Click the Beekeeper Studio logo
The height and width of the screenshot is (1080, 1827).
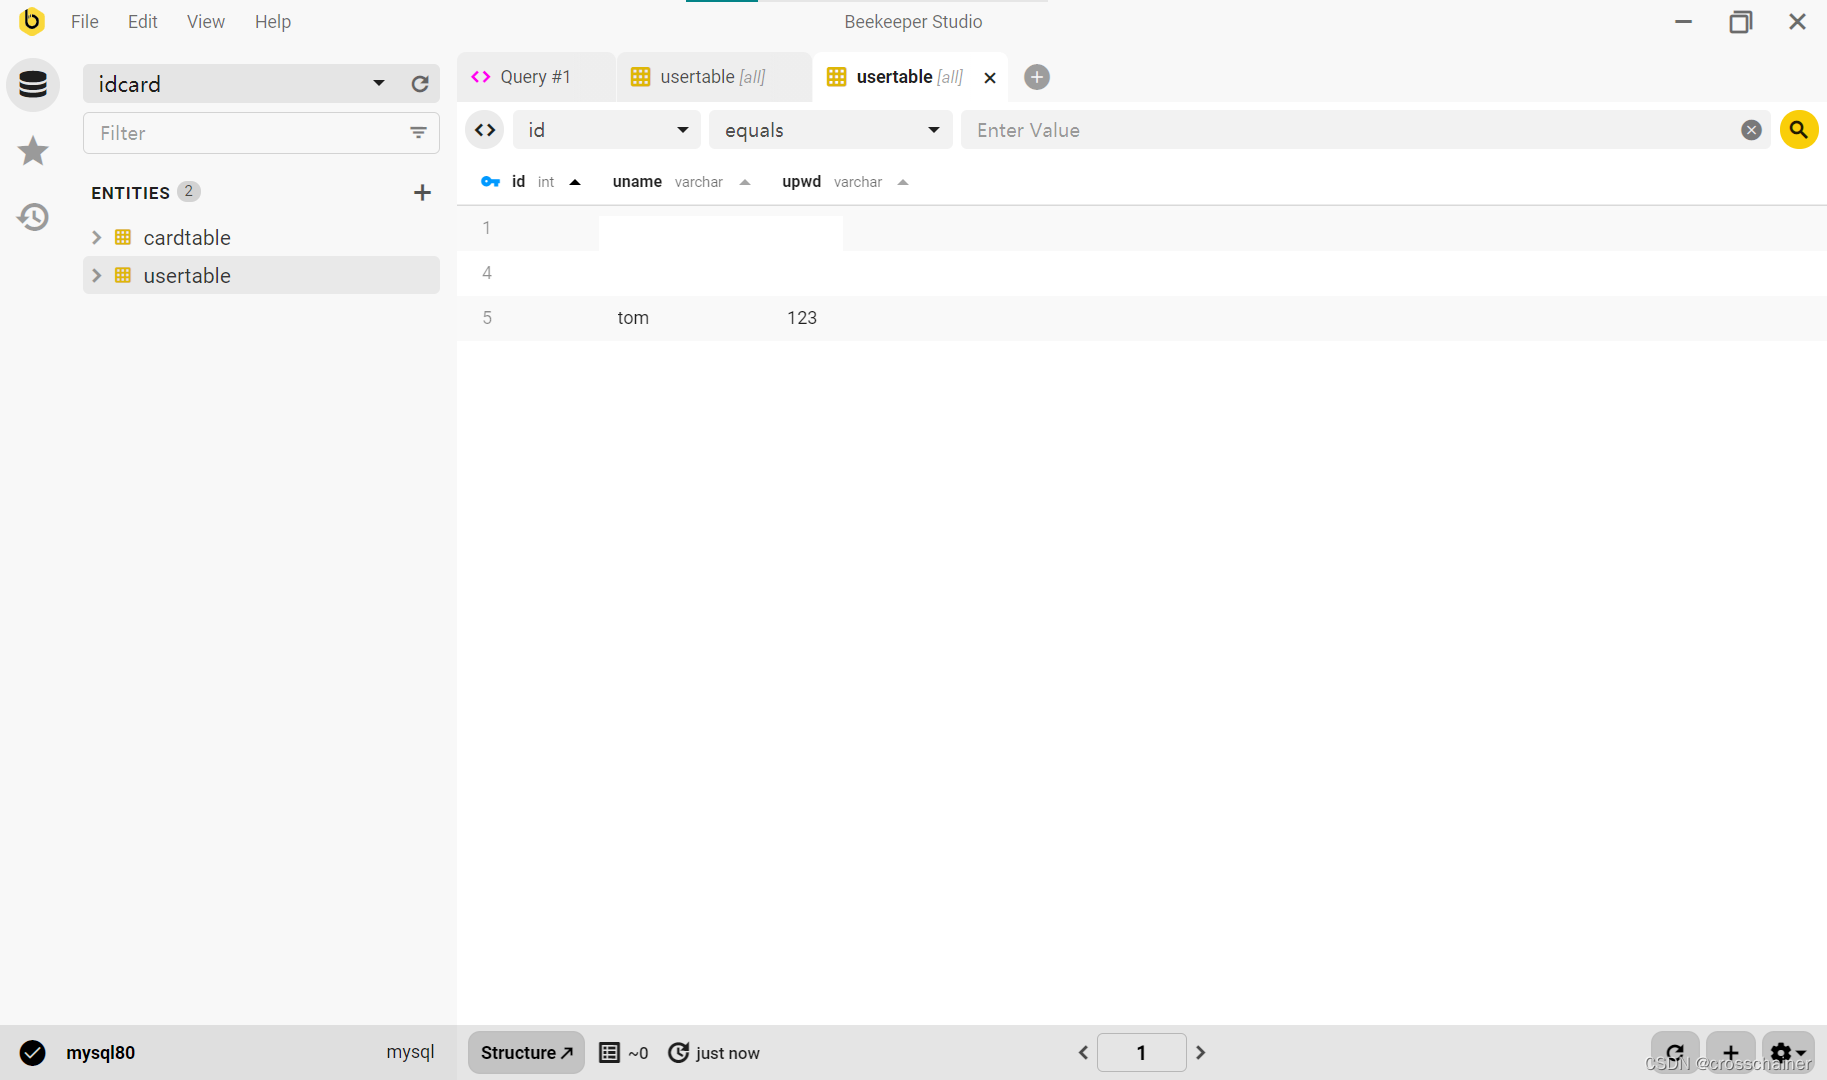32,21
